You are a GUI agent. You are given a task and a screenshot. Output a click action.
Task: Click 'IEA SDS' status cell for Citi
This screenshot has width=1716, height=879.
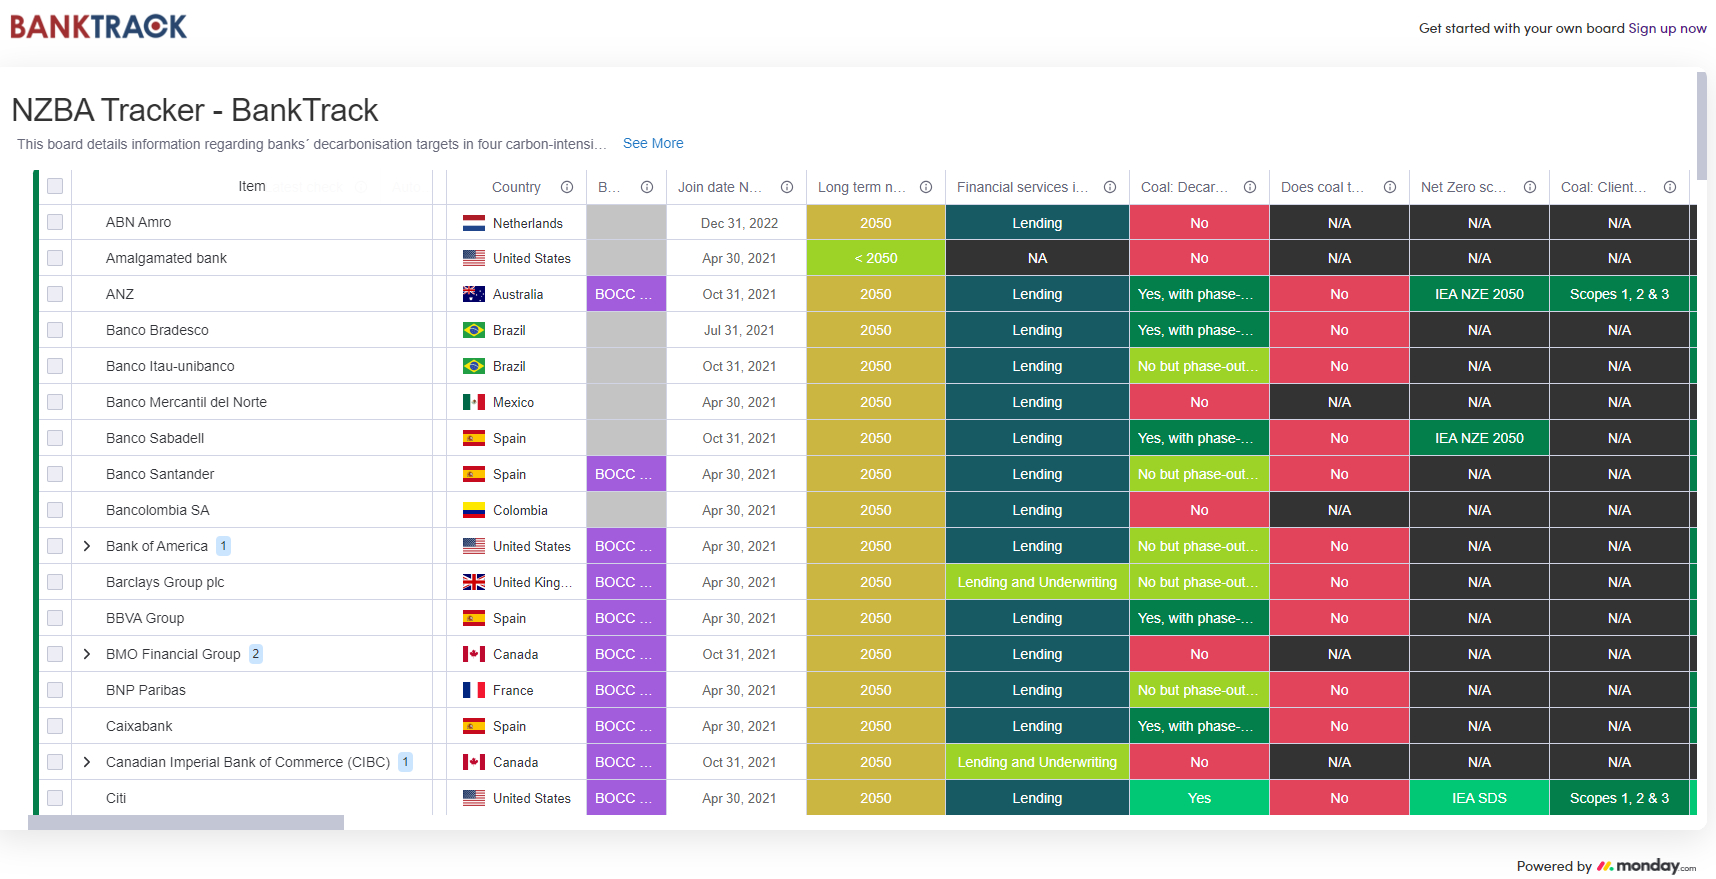(x=1479, y=798)
